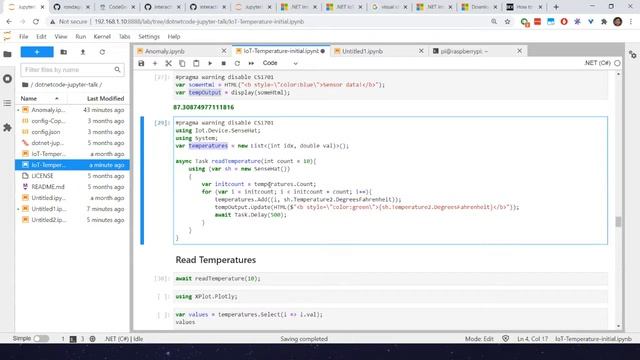Viewport: 640px width, 360px height.
Task: Open the Kernel menu
Action: point(102,36)
